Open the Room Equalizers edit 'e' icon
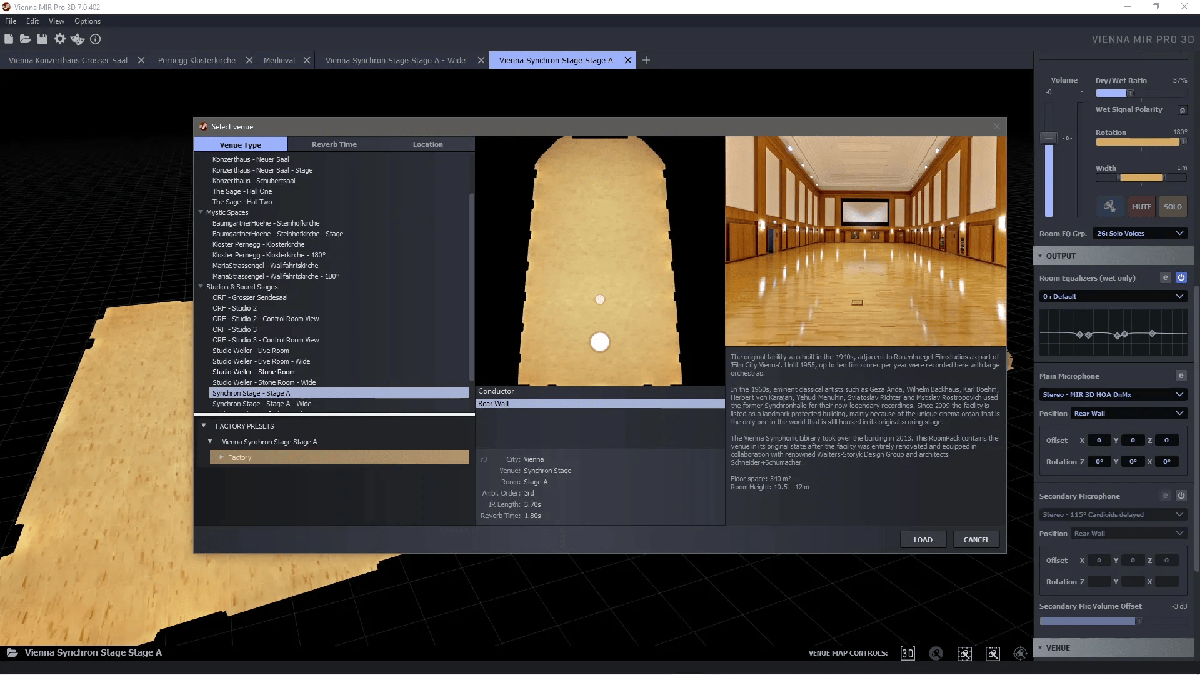1200x675 pixels. pos(1165,277)
